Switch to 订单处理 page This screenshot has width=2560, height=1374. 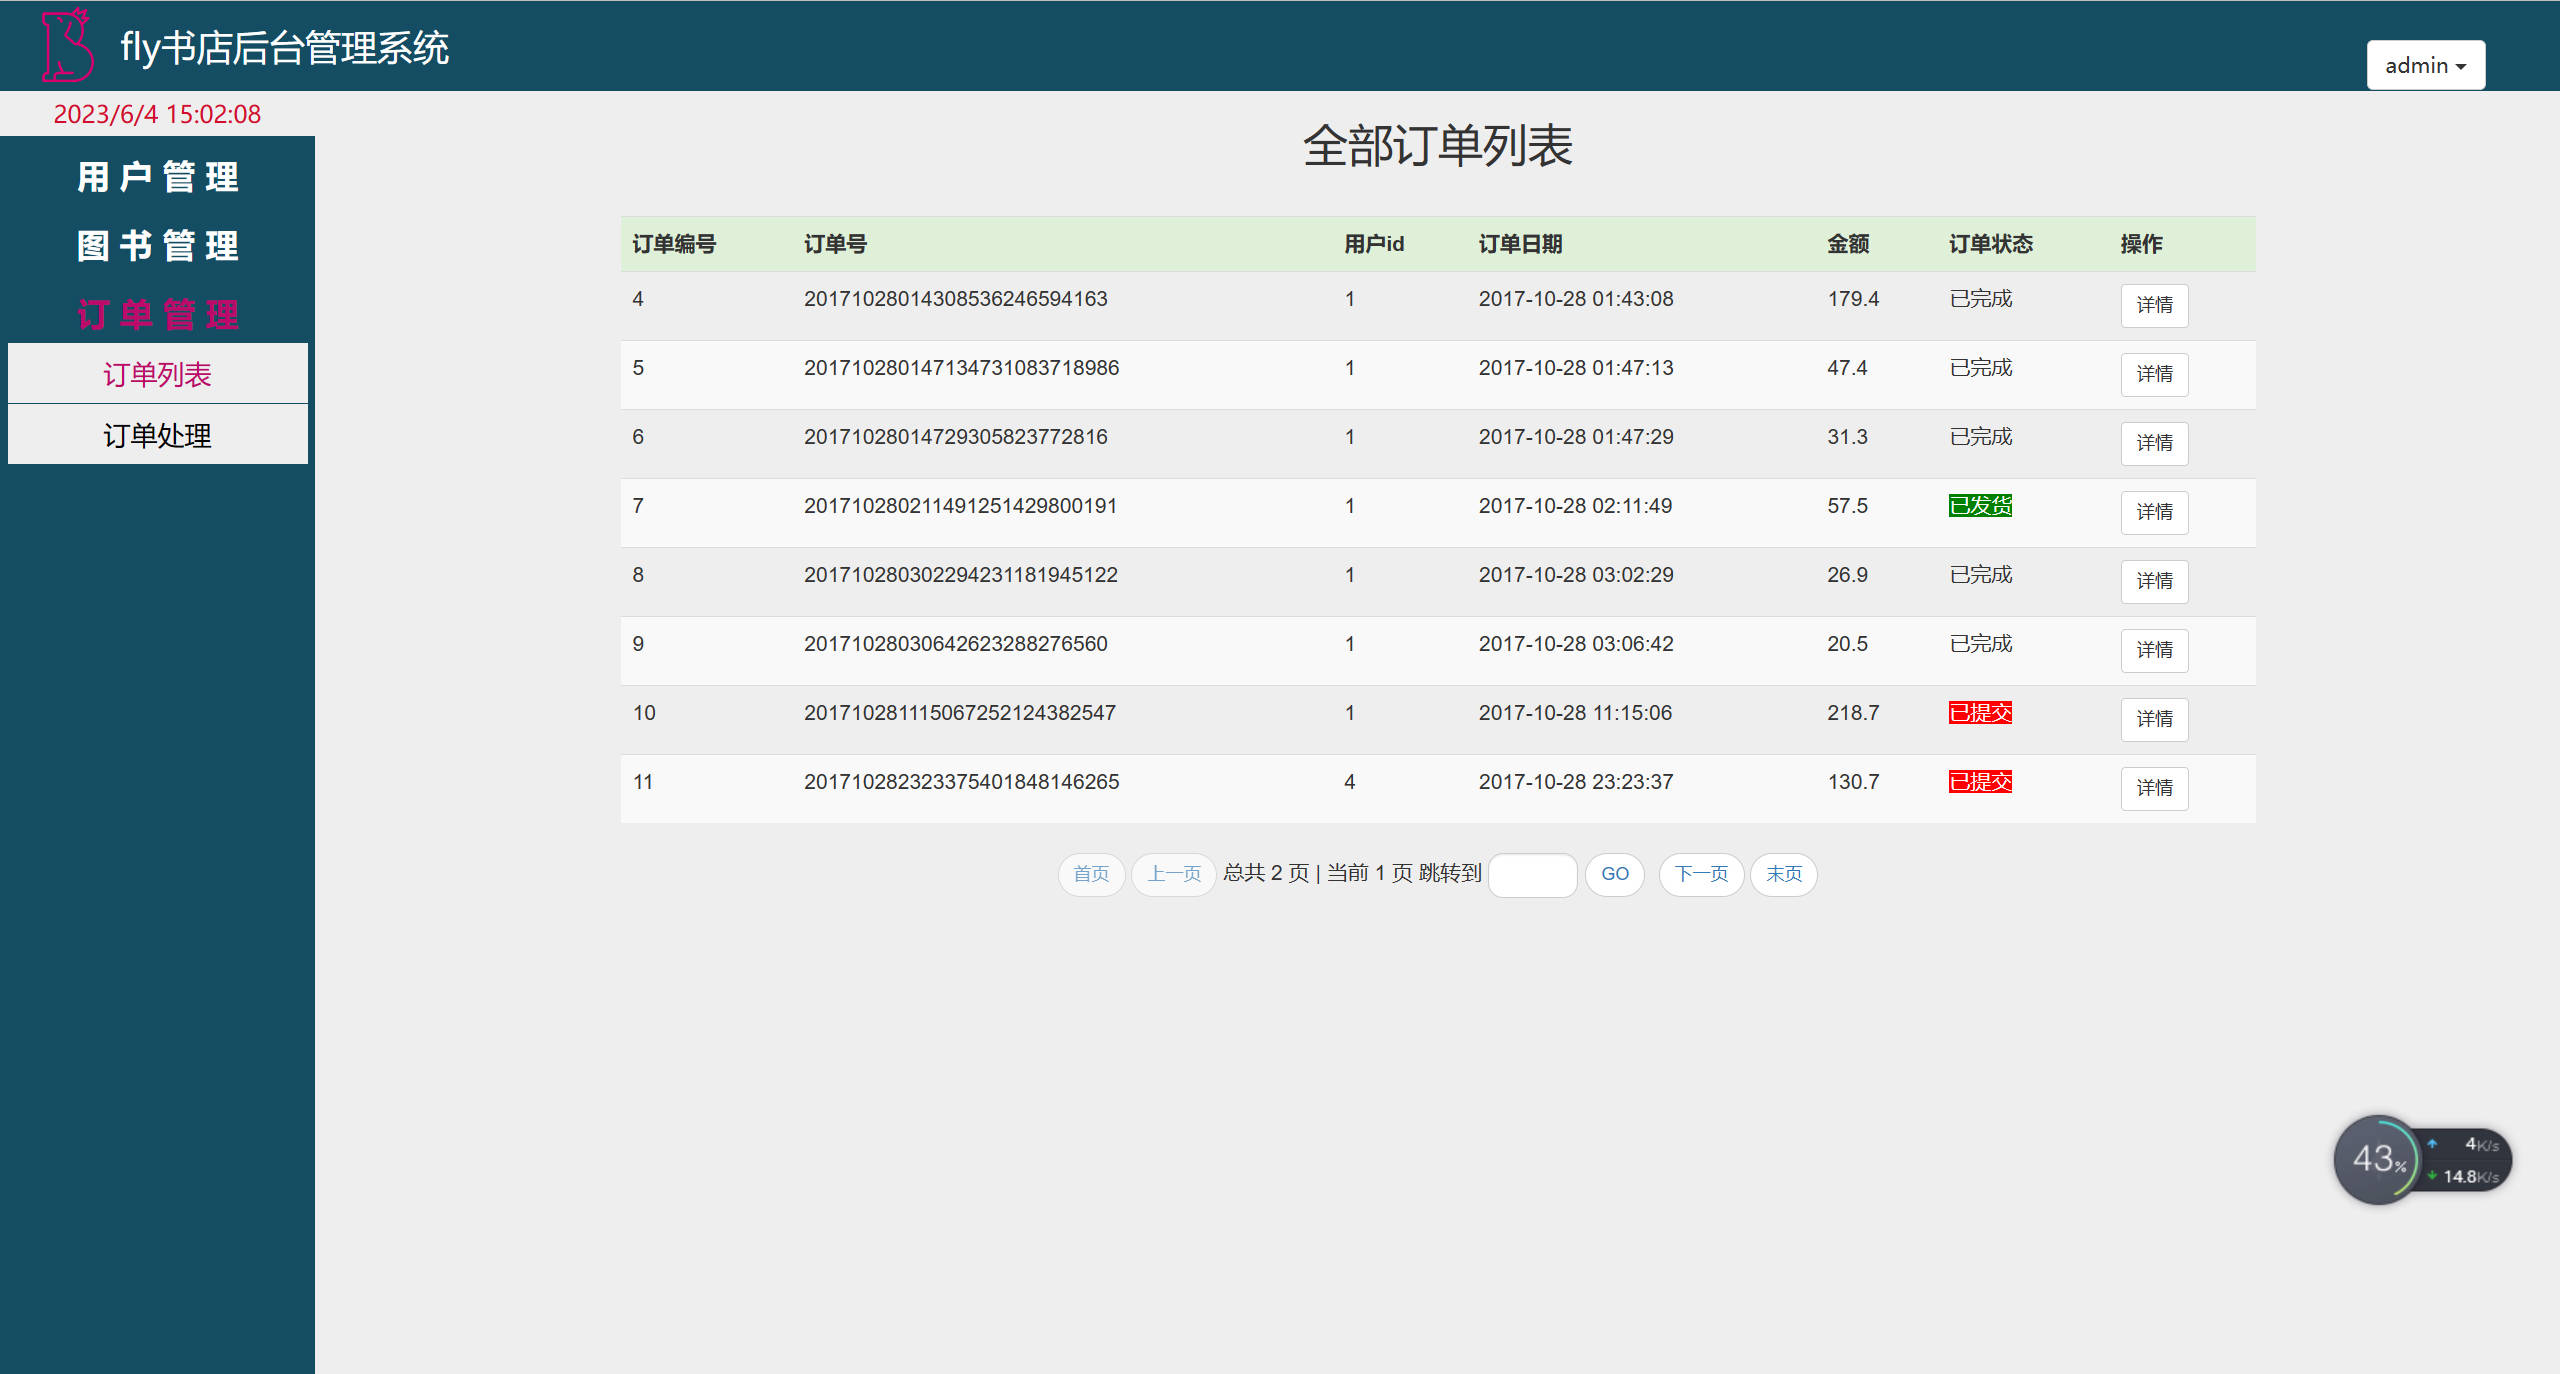coord(157,434)
